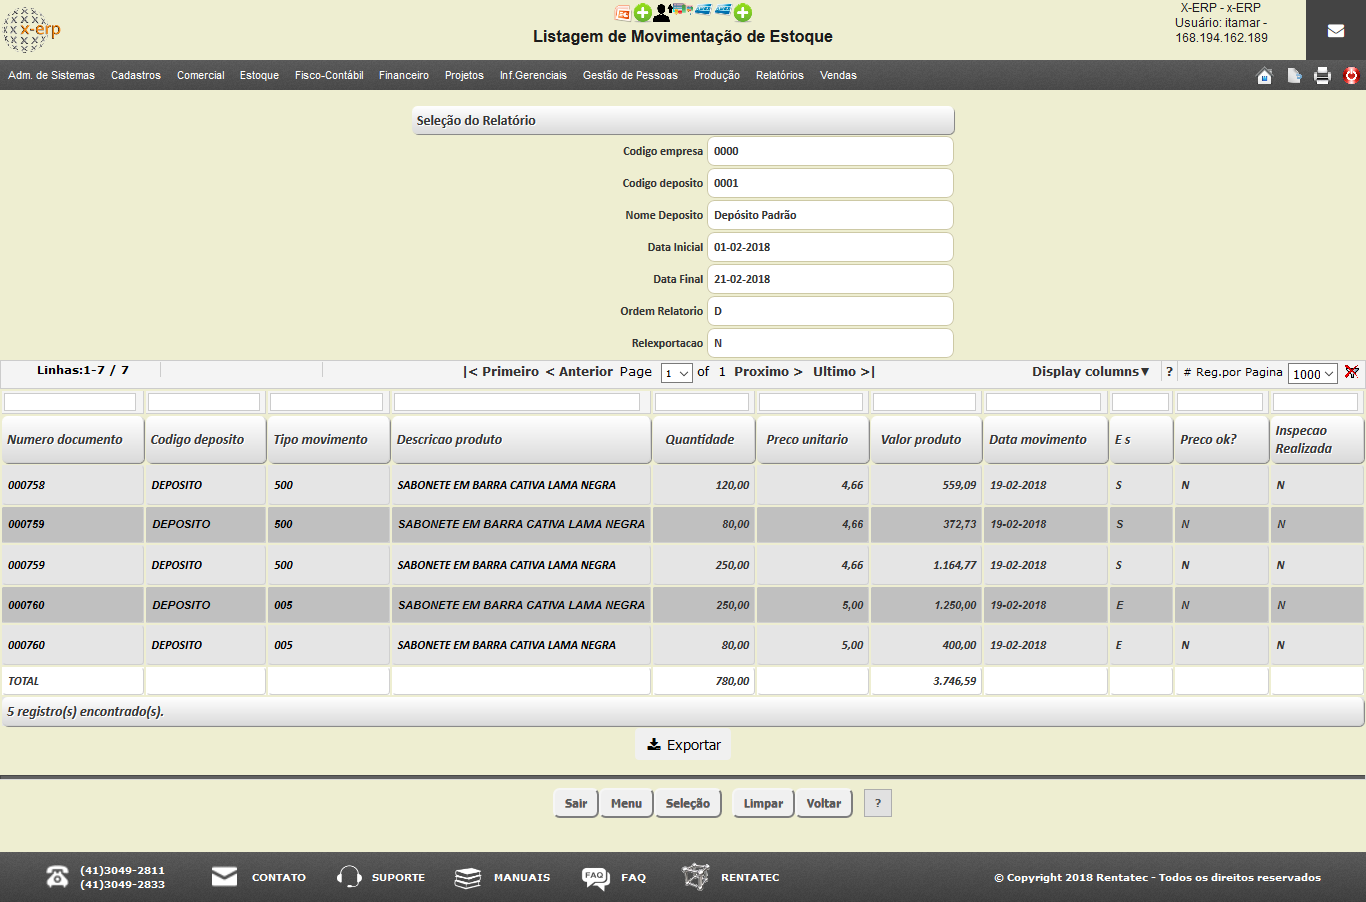The height and width of the screenshot is (902, 1366).
Task: Click the black user silhouette icon
Action: click(x=661, y=13)
